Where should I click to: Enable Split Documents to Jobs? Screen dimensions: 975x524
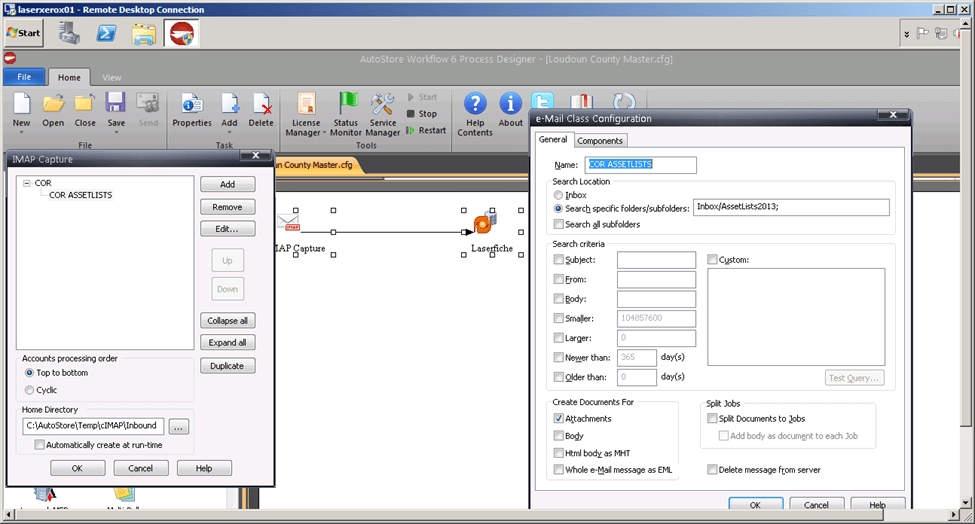pos(712,419)
